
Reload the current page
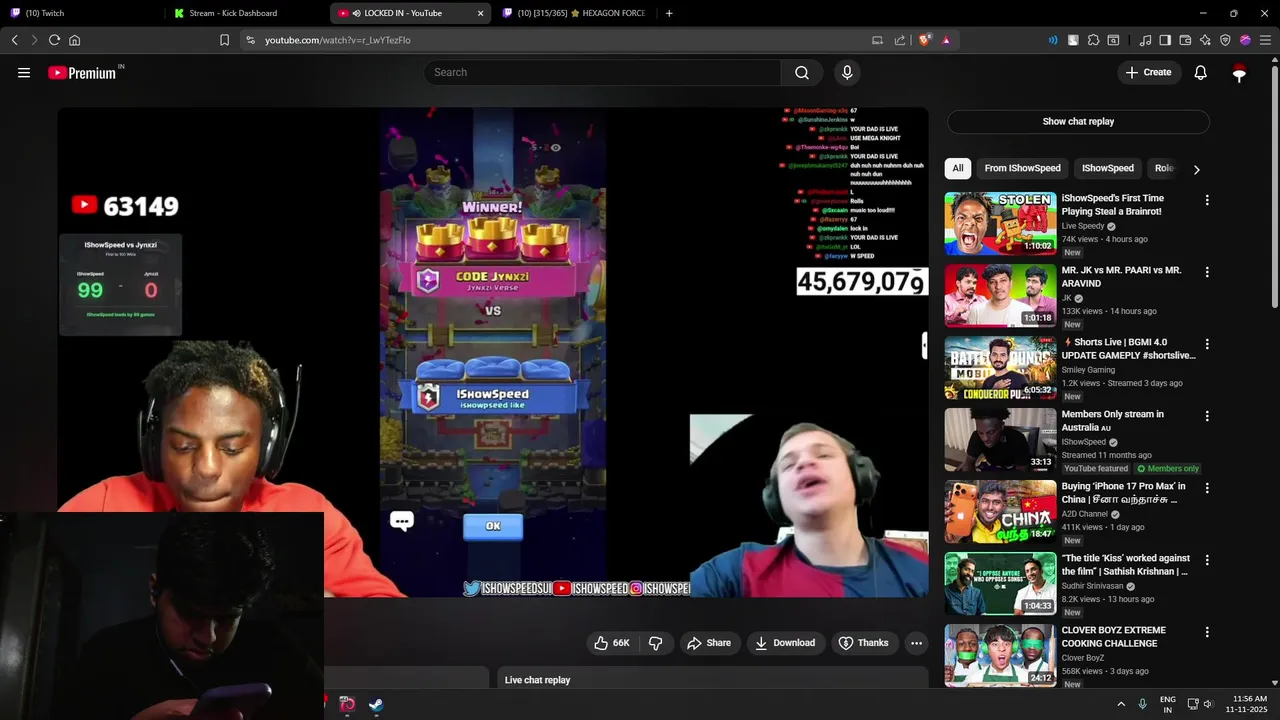(x=54, y=40)
